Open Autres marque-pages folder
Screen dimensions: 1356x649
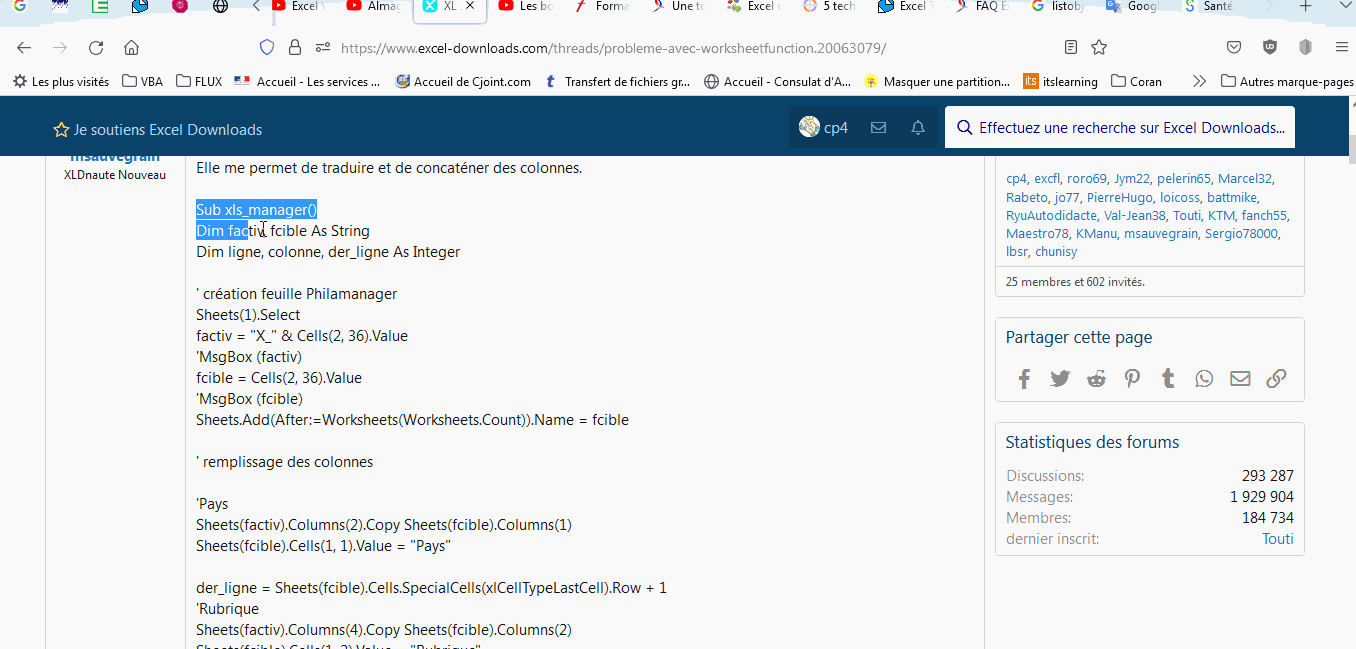pyautogui.click(x=1287, y=81)
